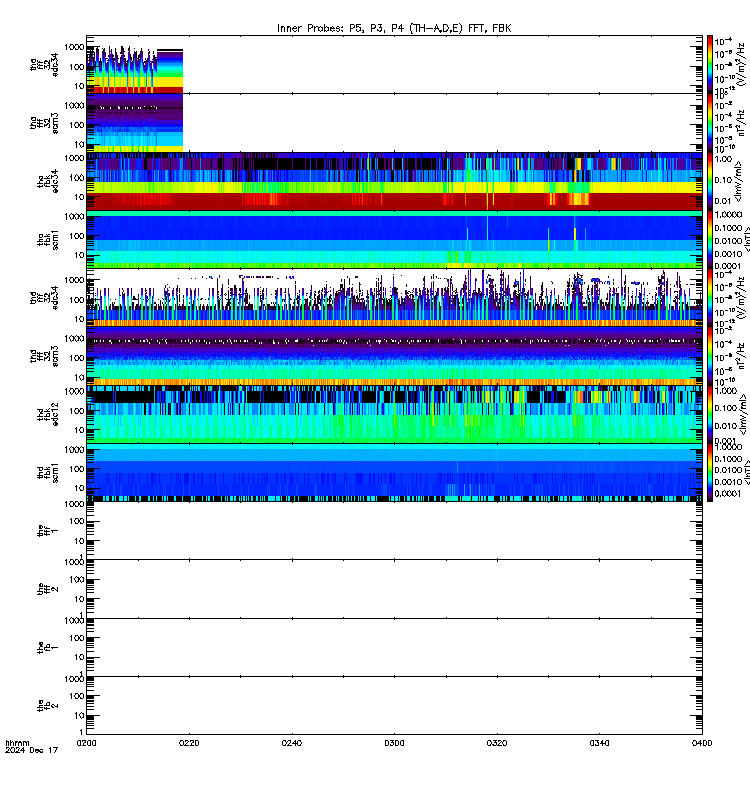The image size is (750, 800).
Task: Select the "0320" time tick label
Action: (496, 743)
